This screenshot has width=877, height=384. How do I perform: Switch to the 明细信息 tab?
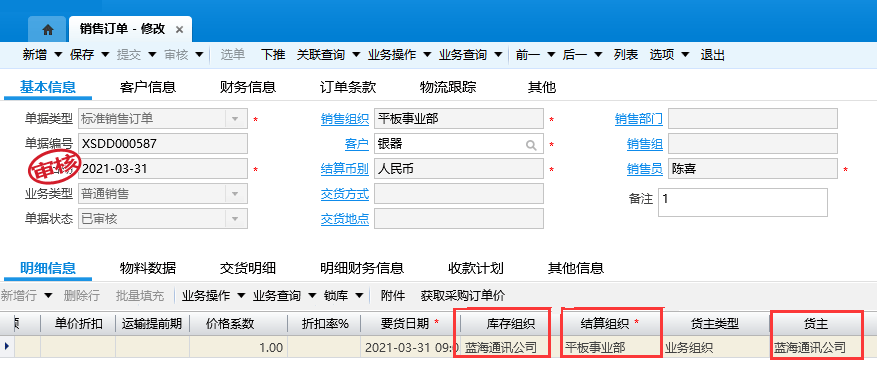point(48,268)
